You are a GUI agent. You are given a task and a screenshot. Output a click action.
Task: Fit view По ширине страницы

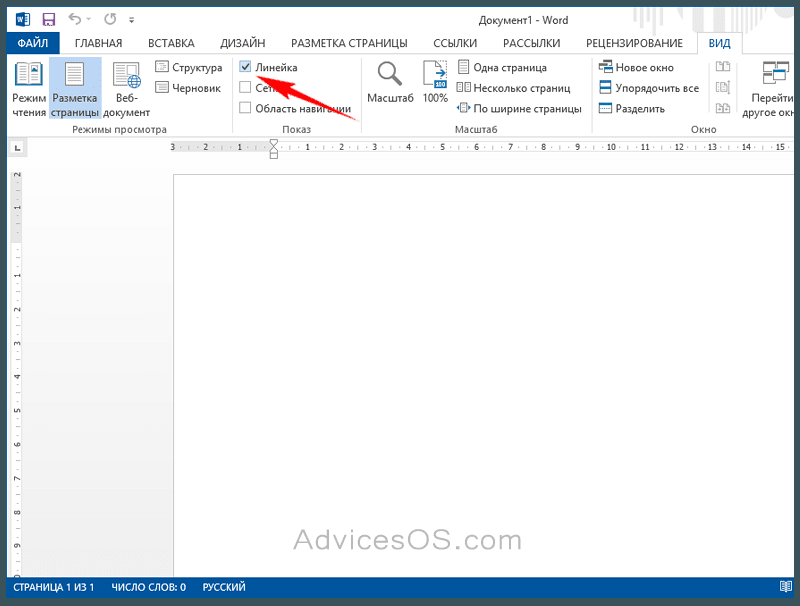pos(519,108)
